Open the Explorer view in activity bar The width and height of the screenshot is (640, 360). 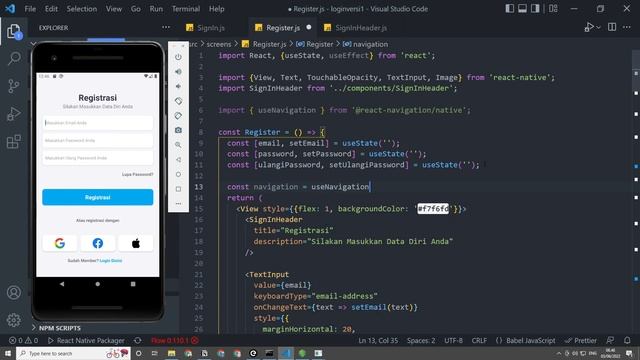(13, 31)
